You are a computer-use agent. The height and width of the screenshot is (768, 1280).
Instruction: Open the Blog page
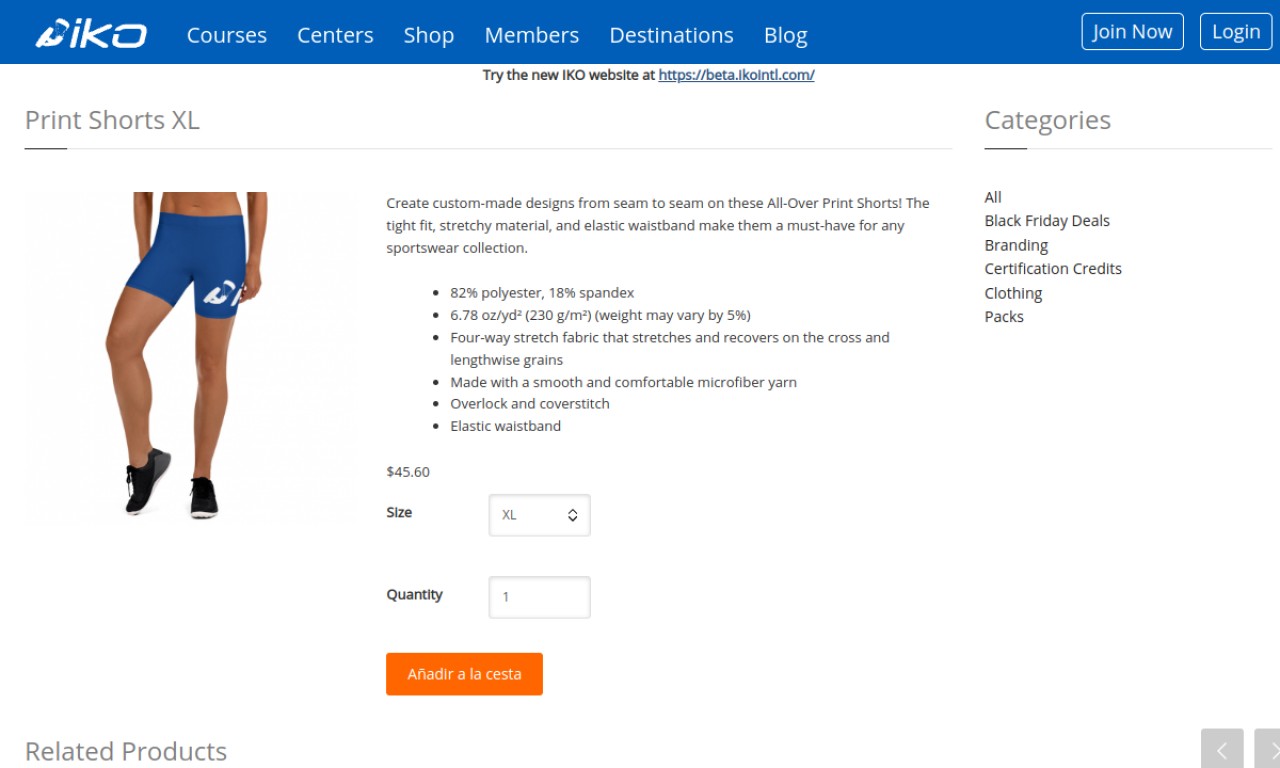[785, 35]
